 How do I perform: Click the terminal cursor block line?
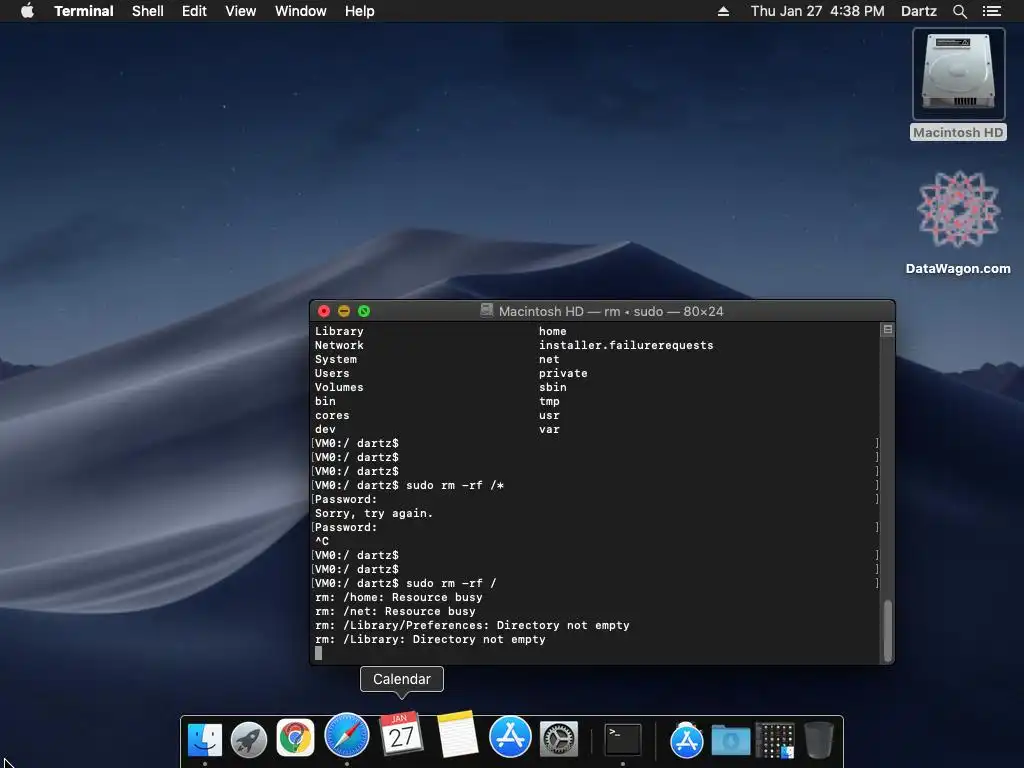click(x=319, y=653)
